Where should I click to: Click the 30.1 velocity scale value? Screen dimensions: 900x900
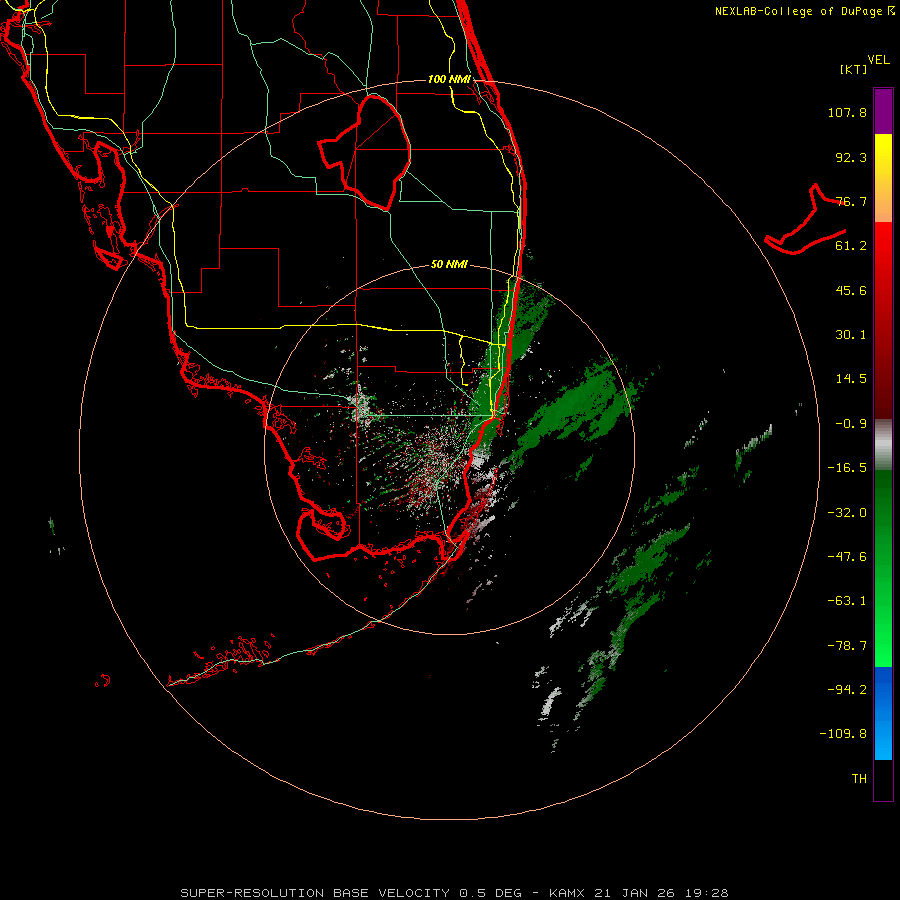click(x=851, y=335)
